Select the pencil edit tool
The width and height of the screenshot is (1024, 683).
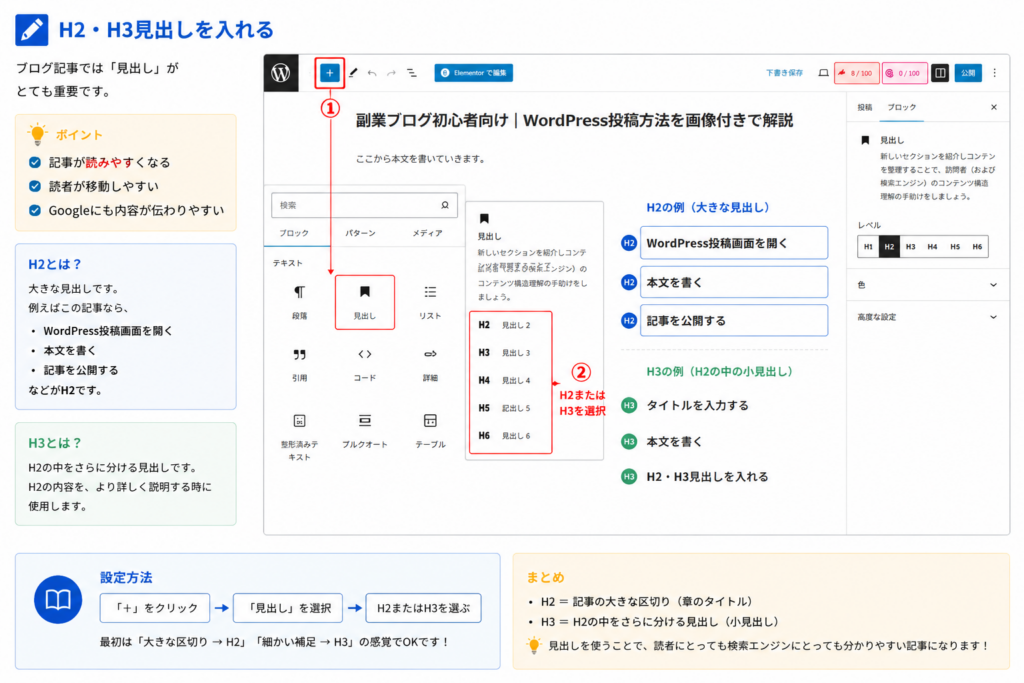353,73
